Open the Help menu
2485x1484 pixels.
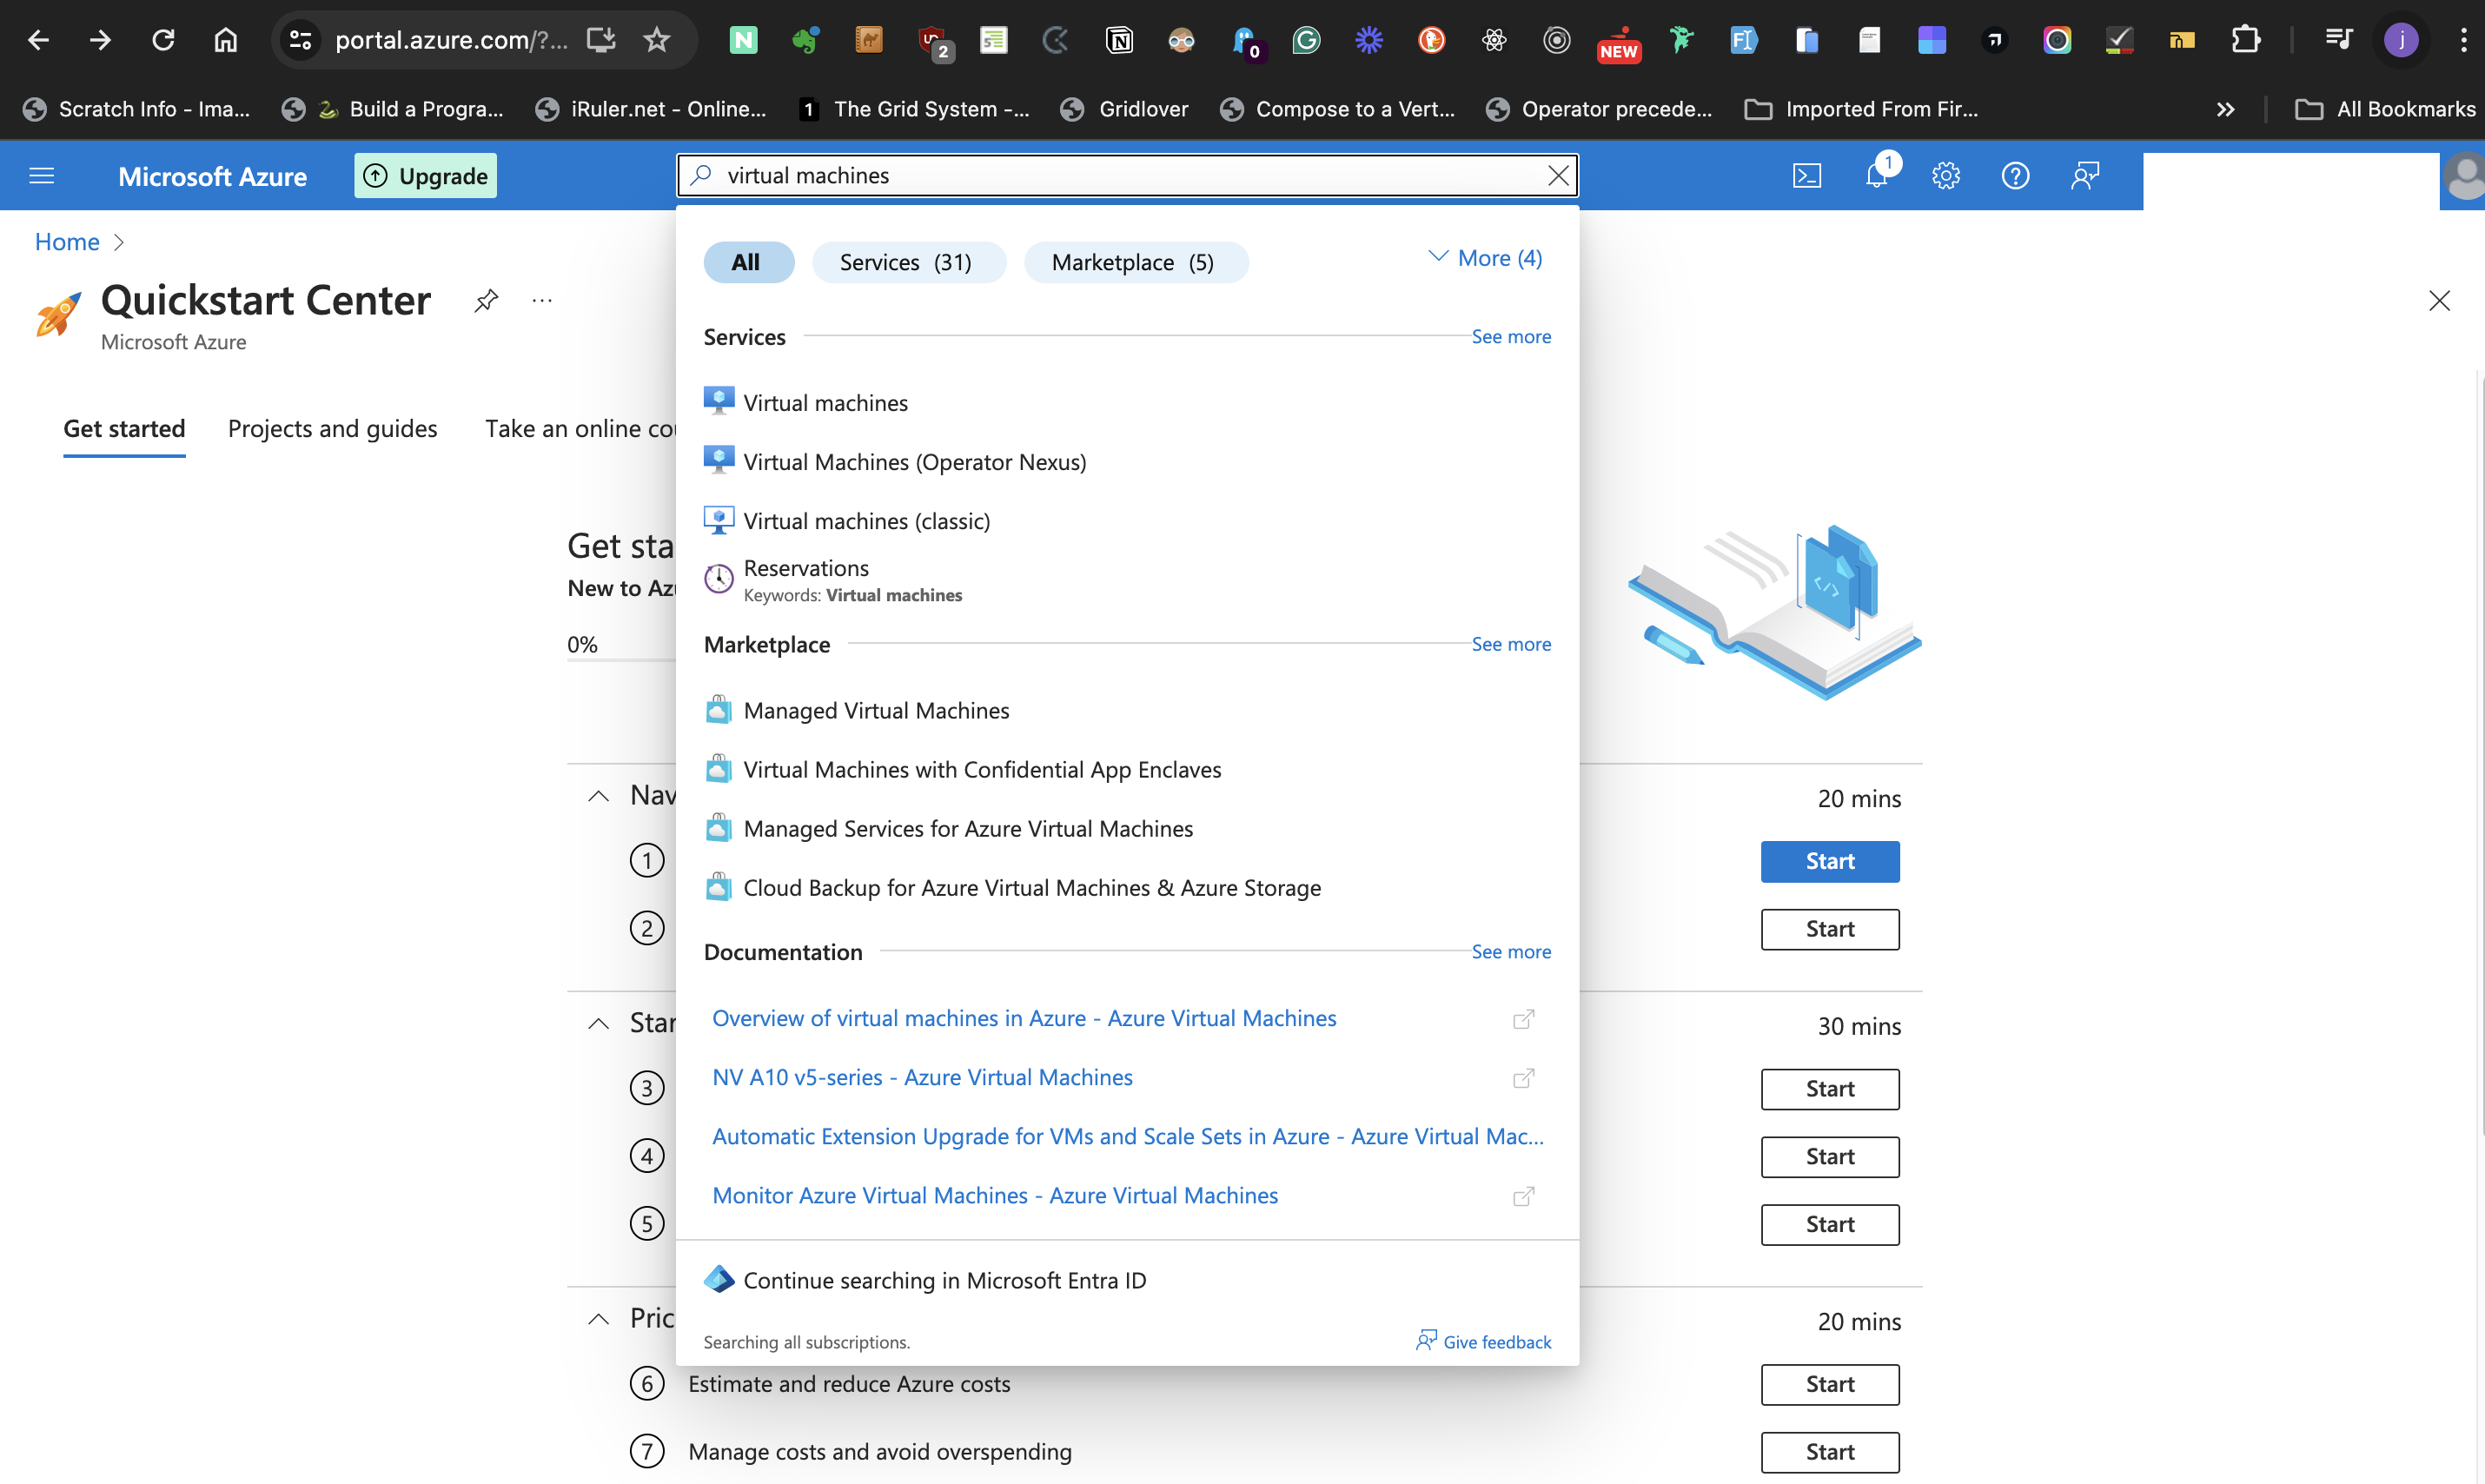2015,175
